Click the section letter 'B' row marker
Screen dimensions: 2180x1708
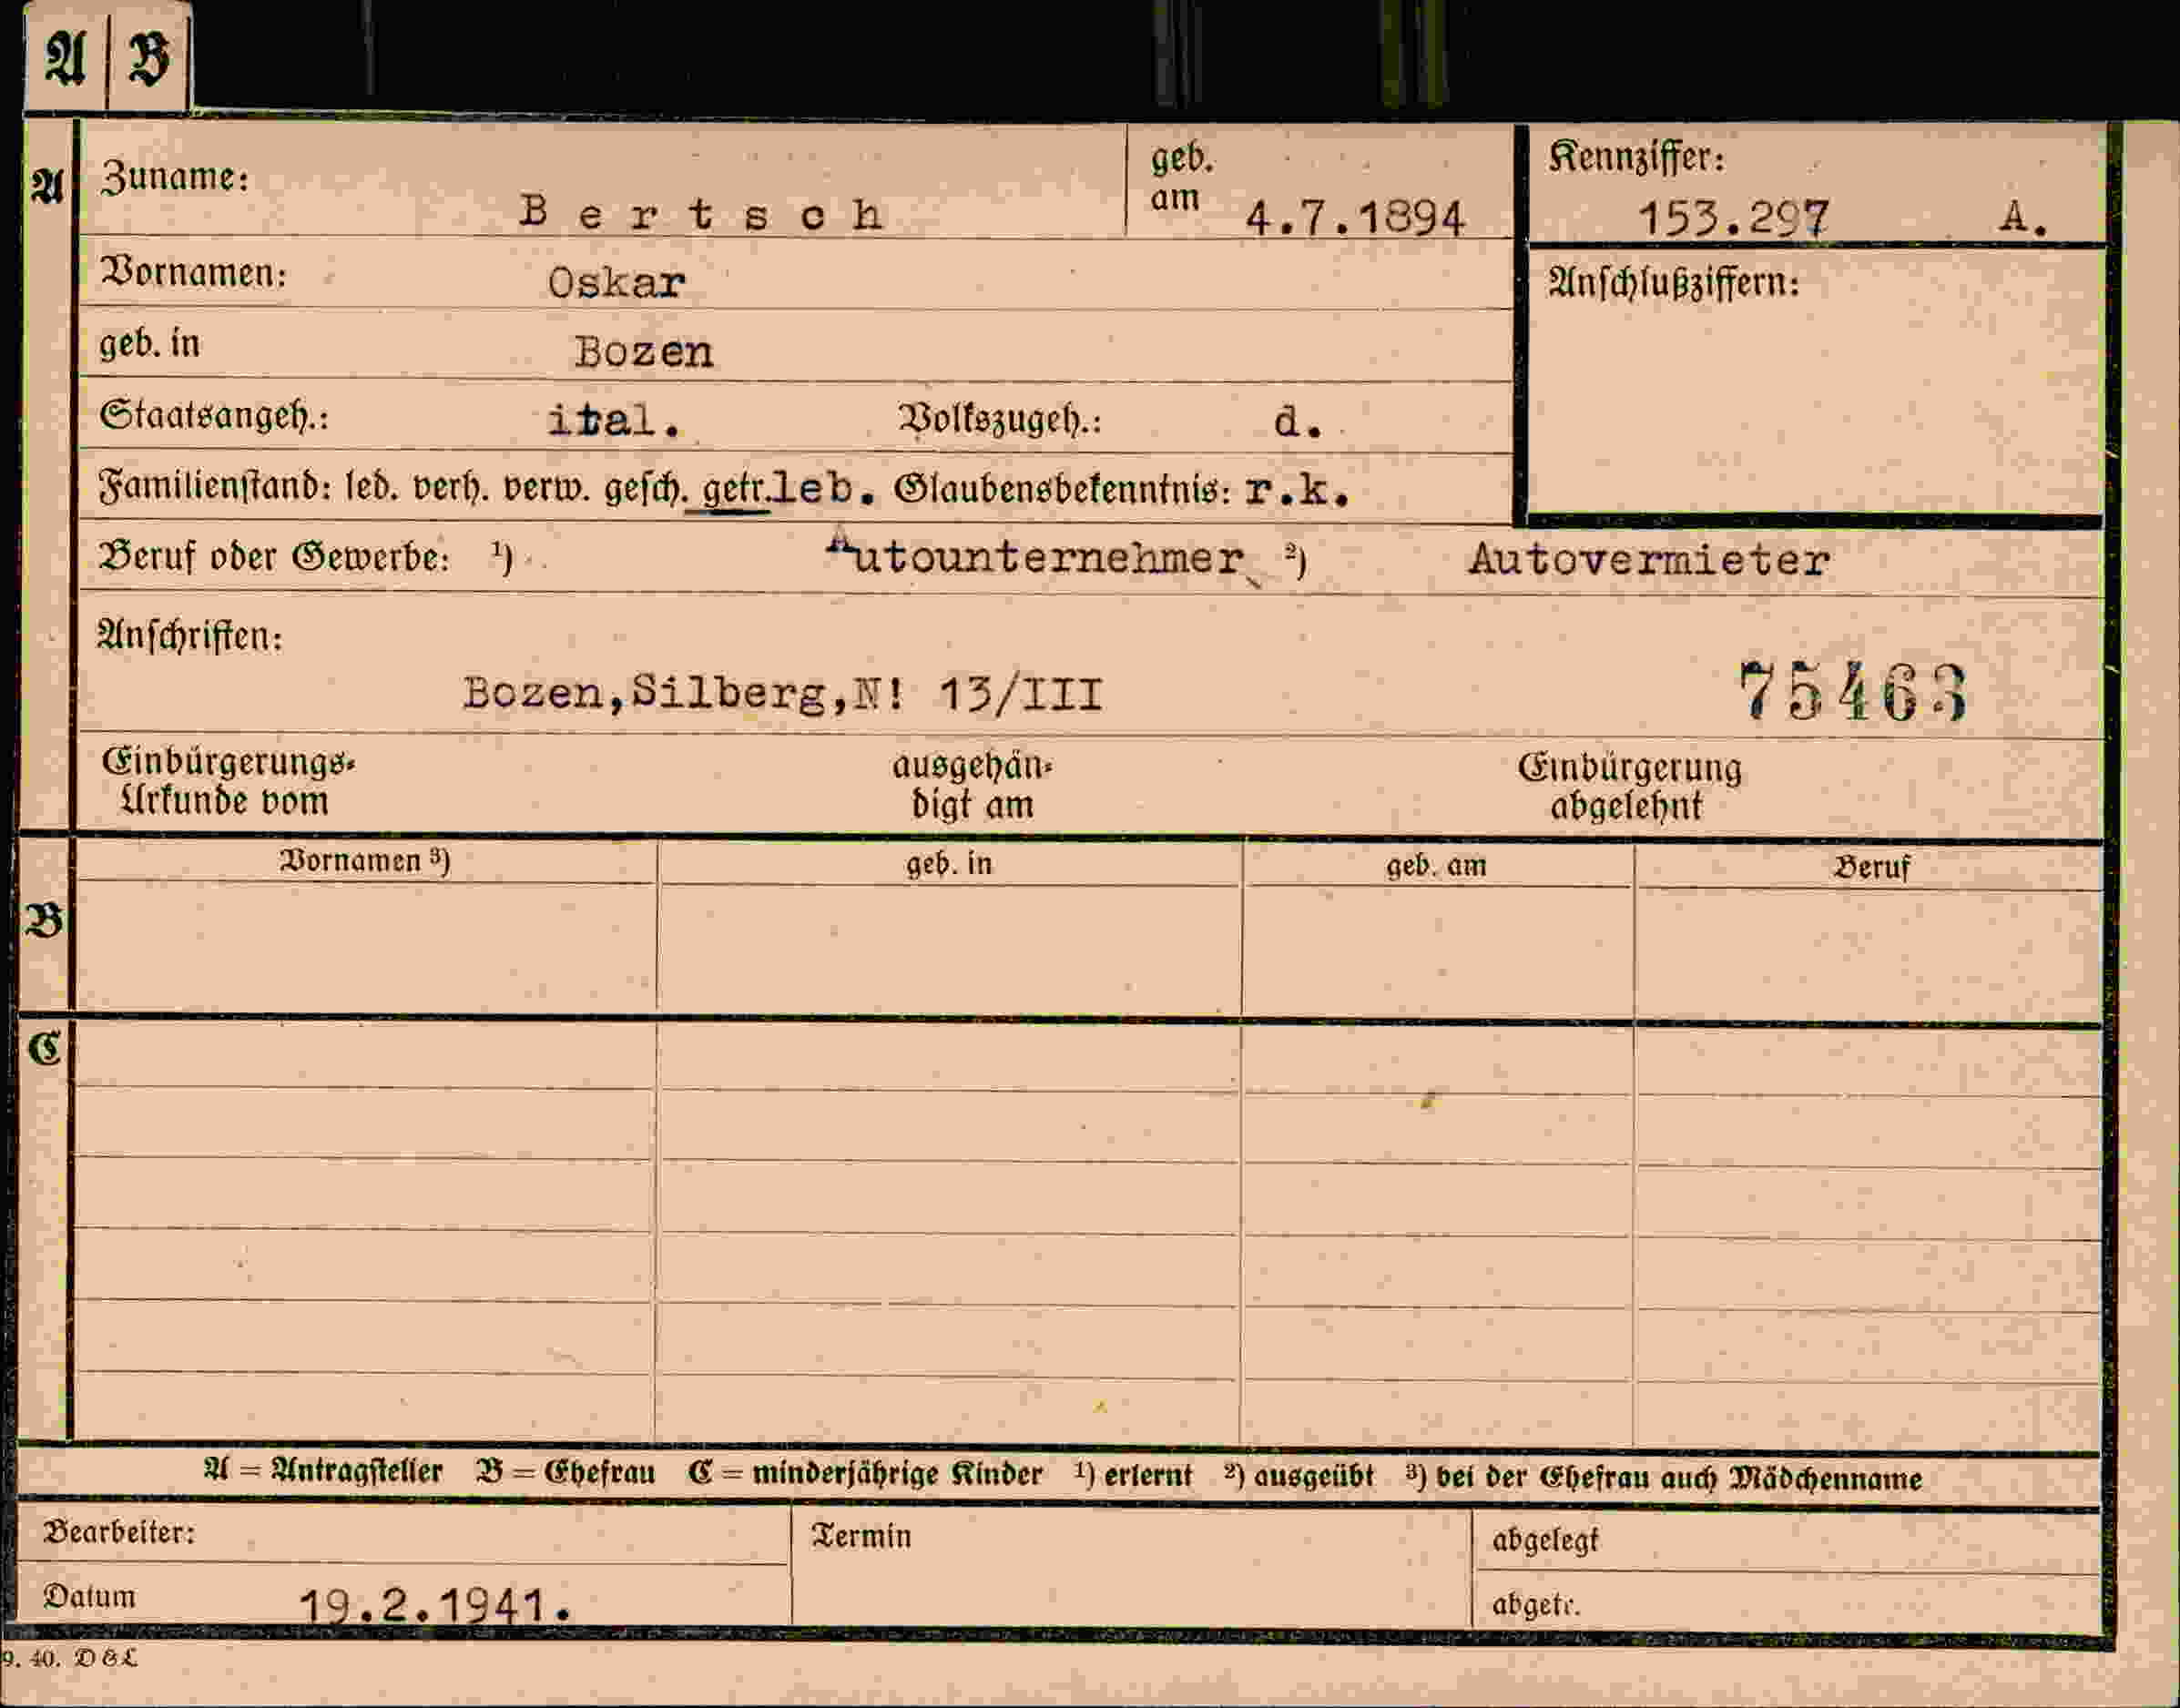click(45, 920)
